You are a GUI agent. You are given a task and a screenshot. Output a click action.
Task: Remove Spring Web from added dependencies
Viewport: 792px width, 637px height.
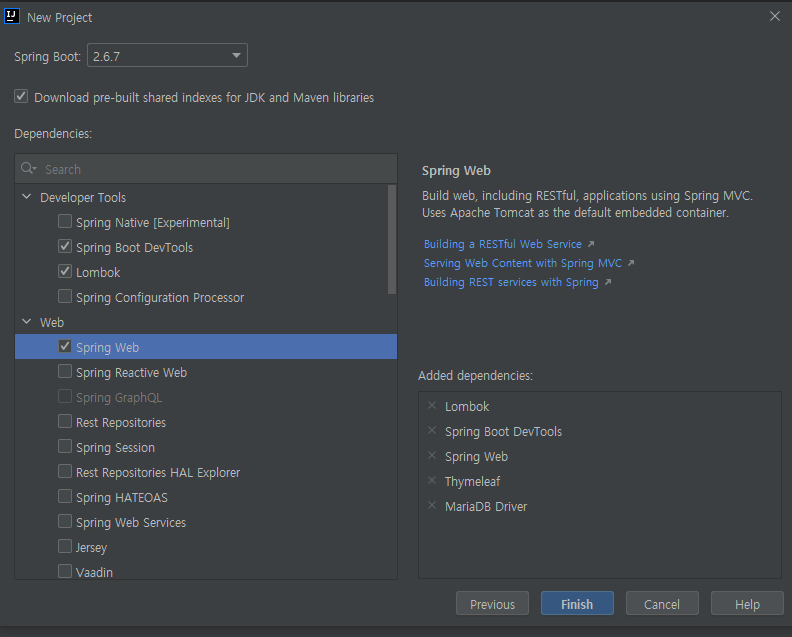click(x=432, y=455)
